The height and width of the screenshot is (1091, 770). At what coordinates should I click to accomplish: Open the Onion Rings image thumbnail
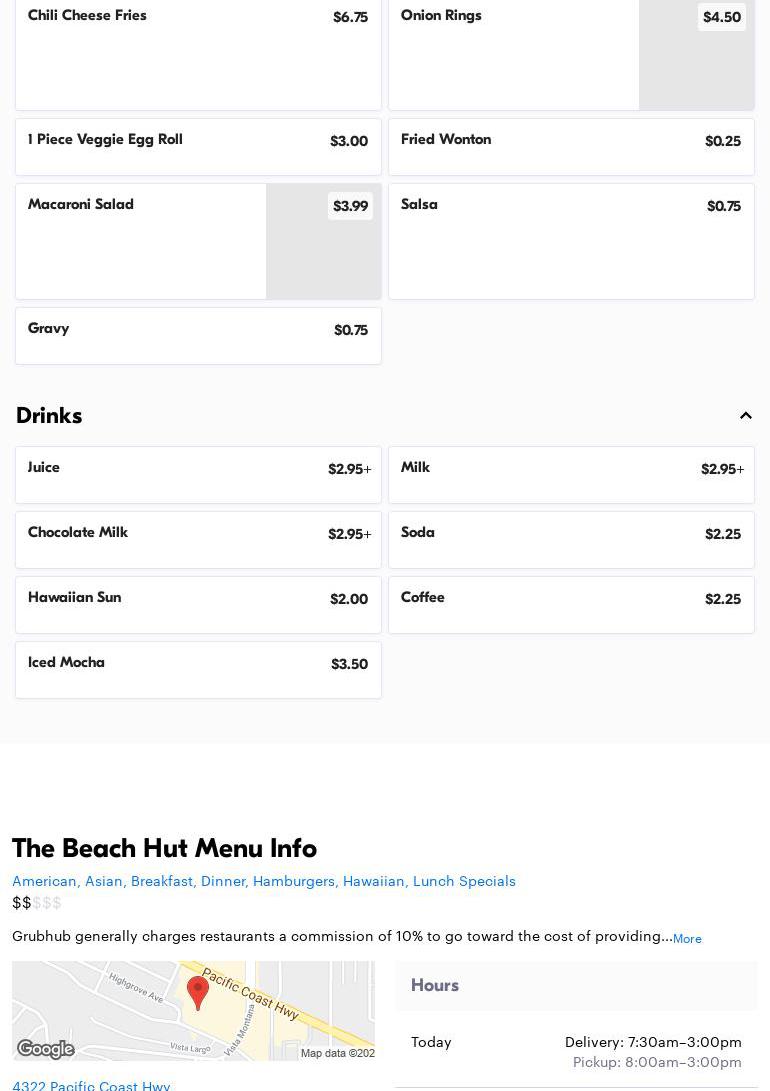pos(696,55)
